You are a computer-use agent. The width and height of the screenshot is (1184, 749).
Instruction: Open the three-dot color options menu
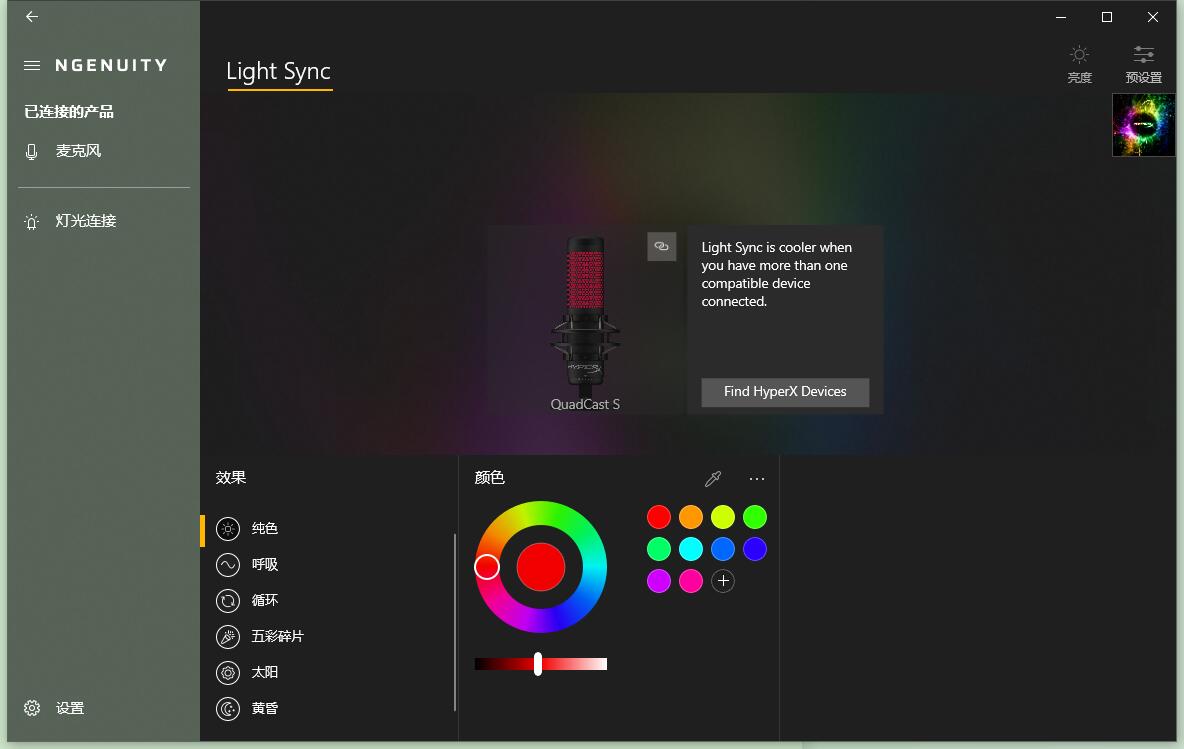[757, 479]
